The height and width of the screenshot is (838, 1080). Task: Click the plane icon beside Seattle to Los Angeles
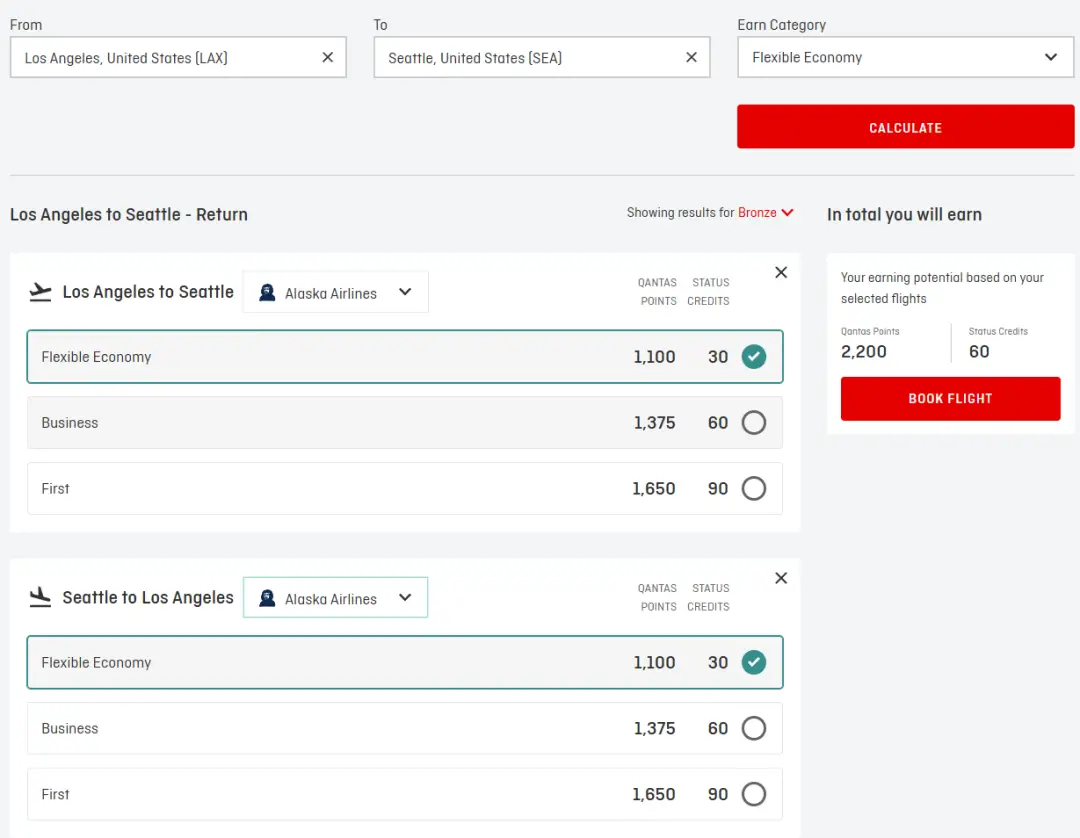pos(40,598)
